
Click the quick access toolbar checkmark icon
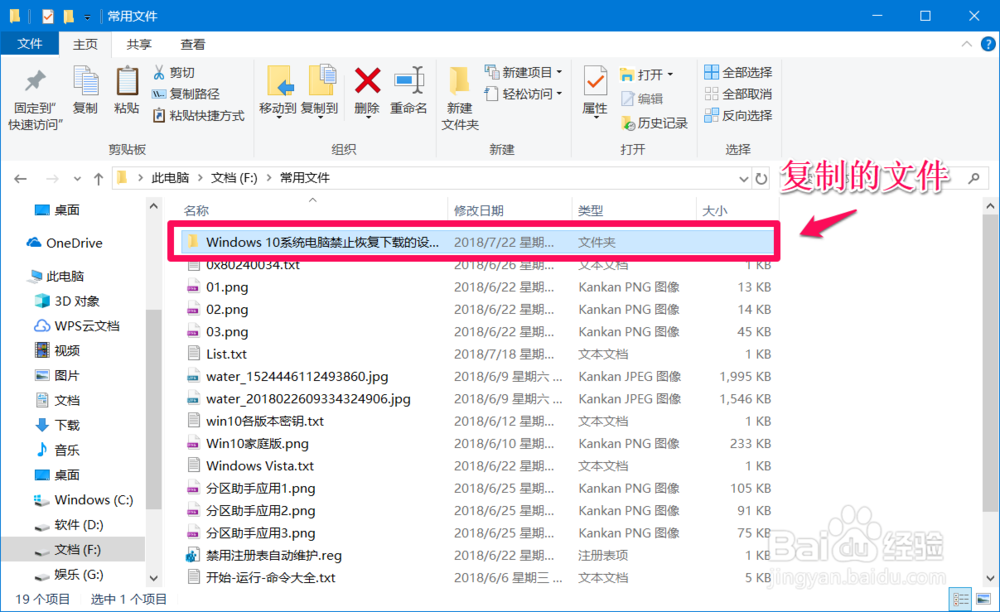(x=48, y=16)
